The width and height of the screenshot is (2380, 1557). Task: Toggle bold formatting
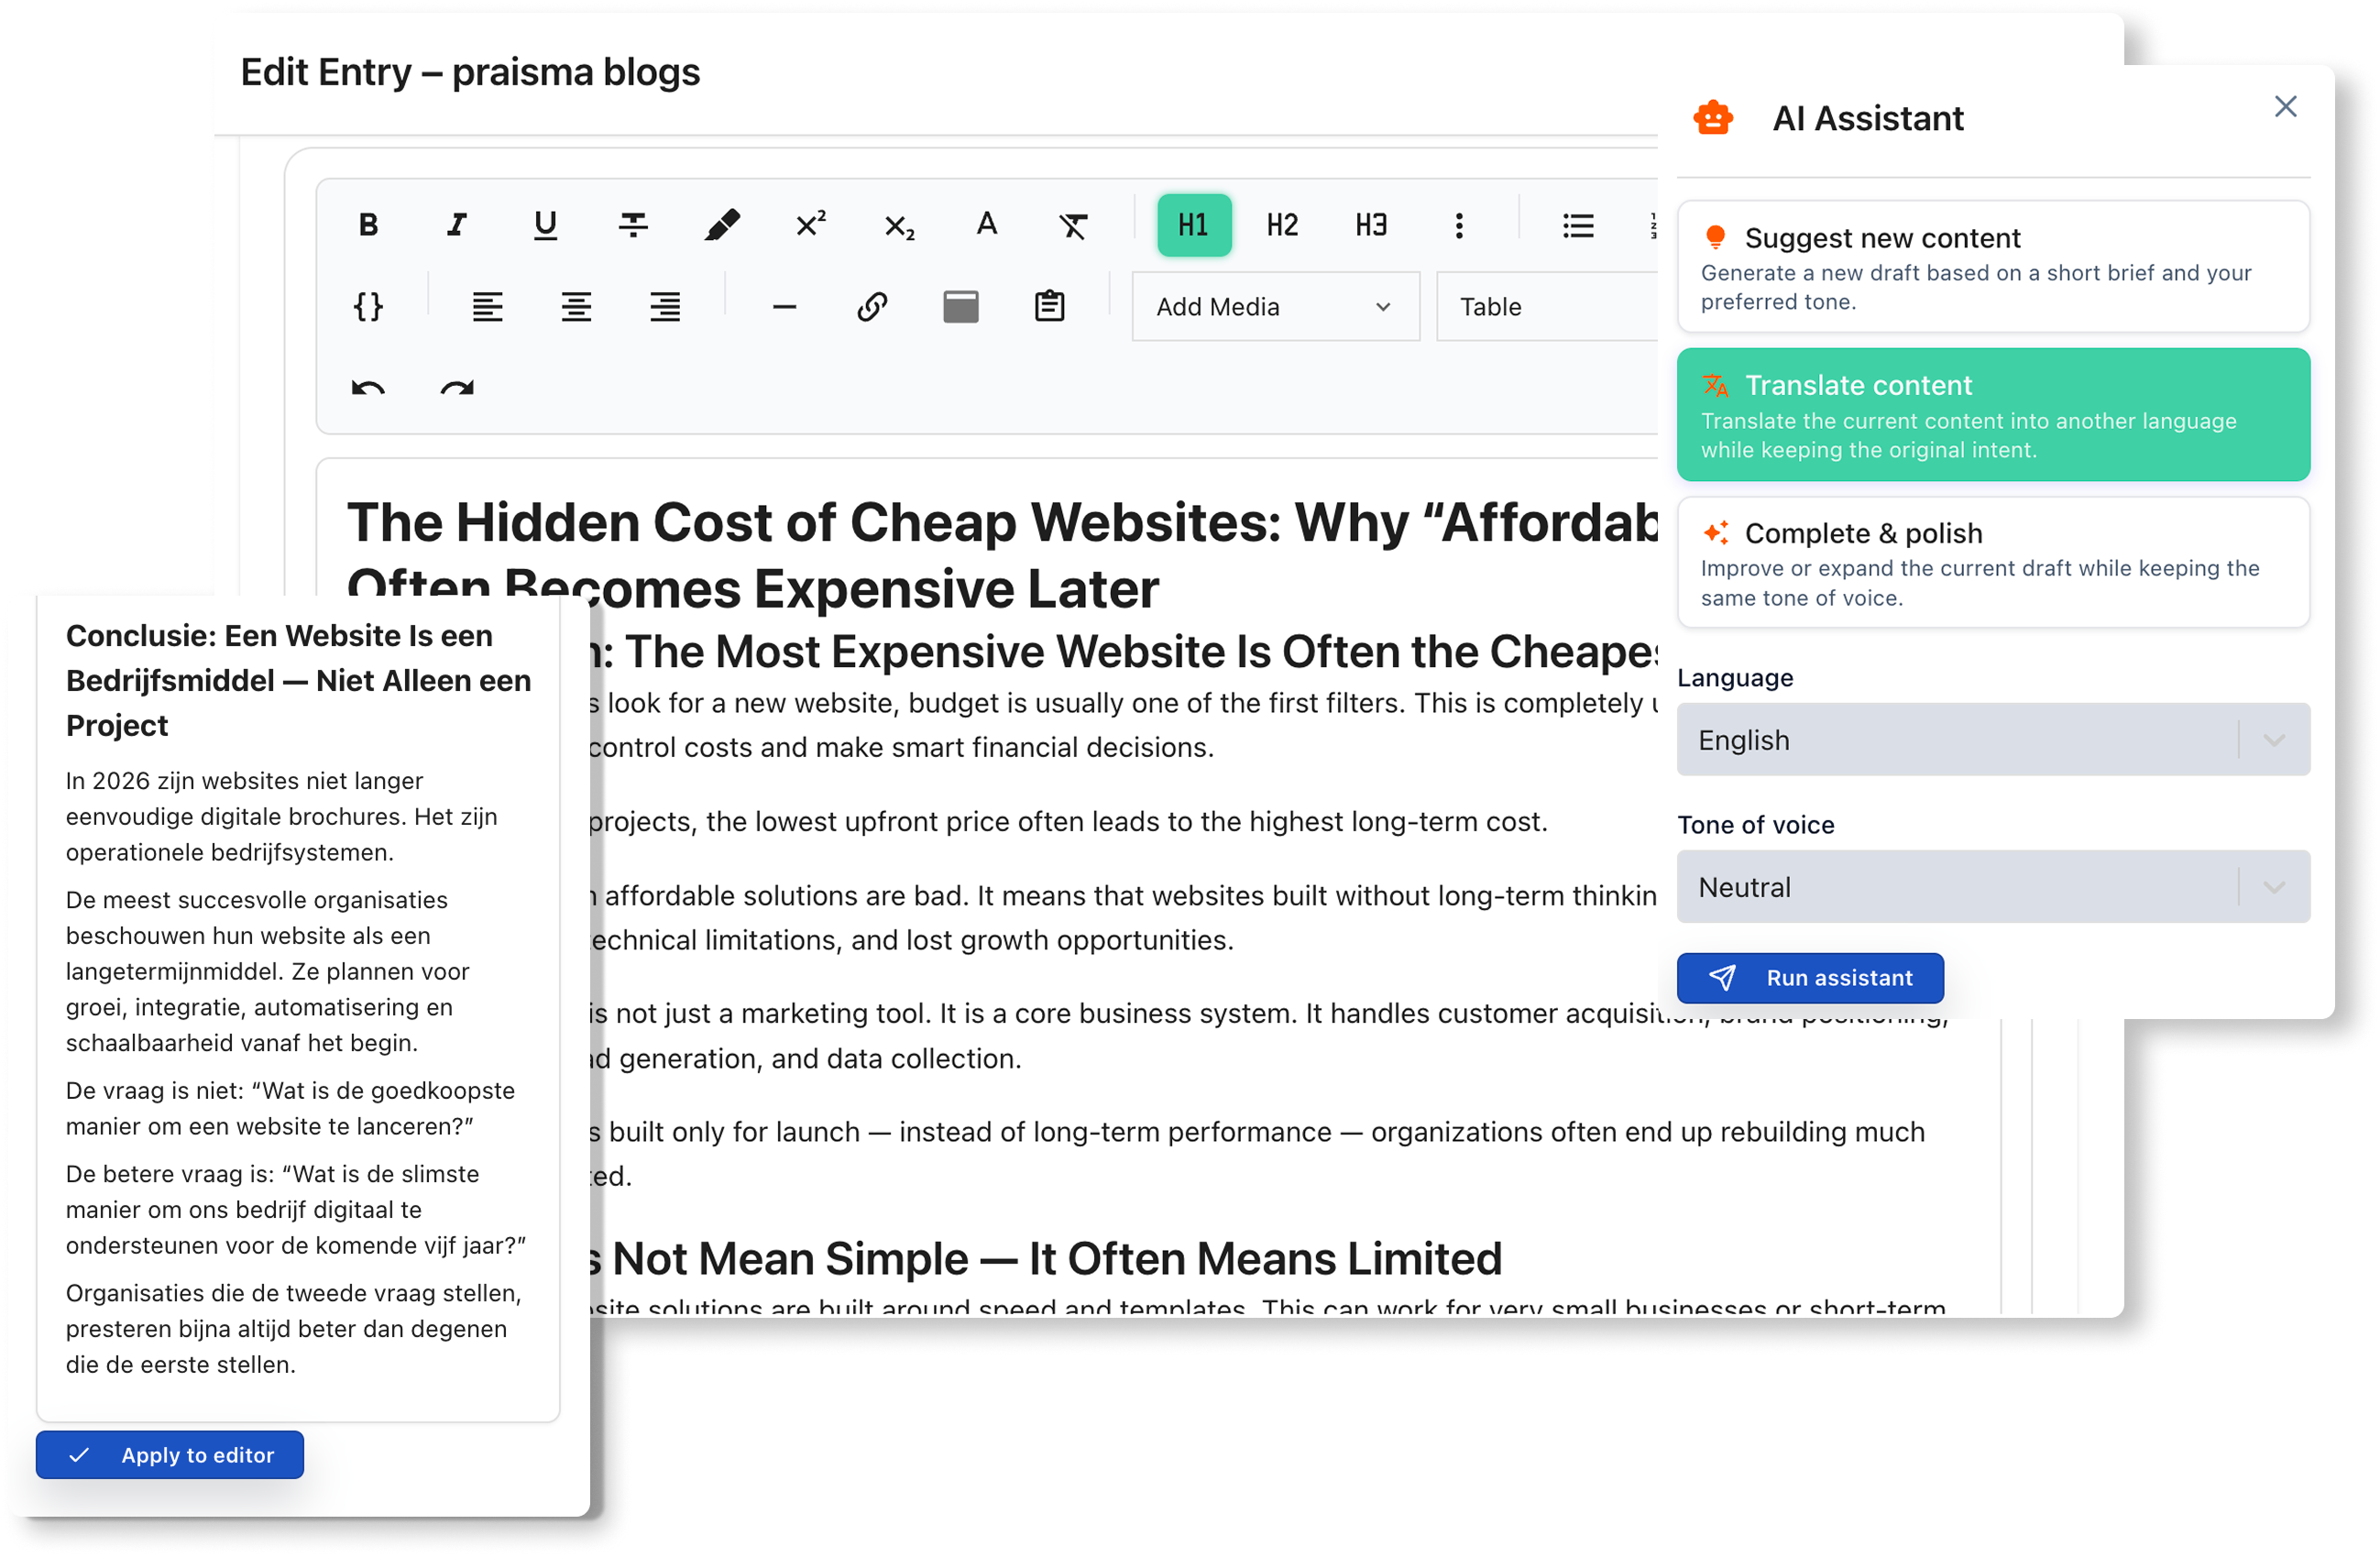368,225
